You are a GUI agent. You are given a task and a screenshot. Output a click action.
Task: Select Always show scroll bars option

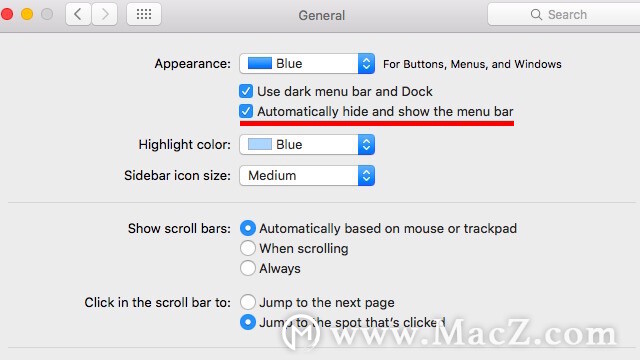pos(248,268)
